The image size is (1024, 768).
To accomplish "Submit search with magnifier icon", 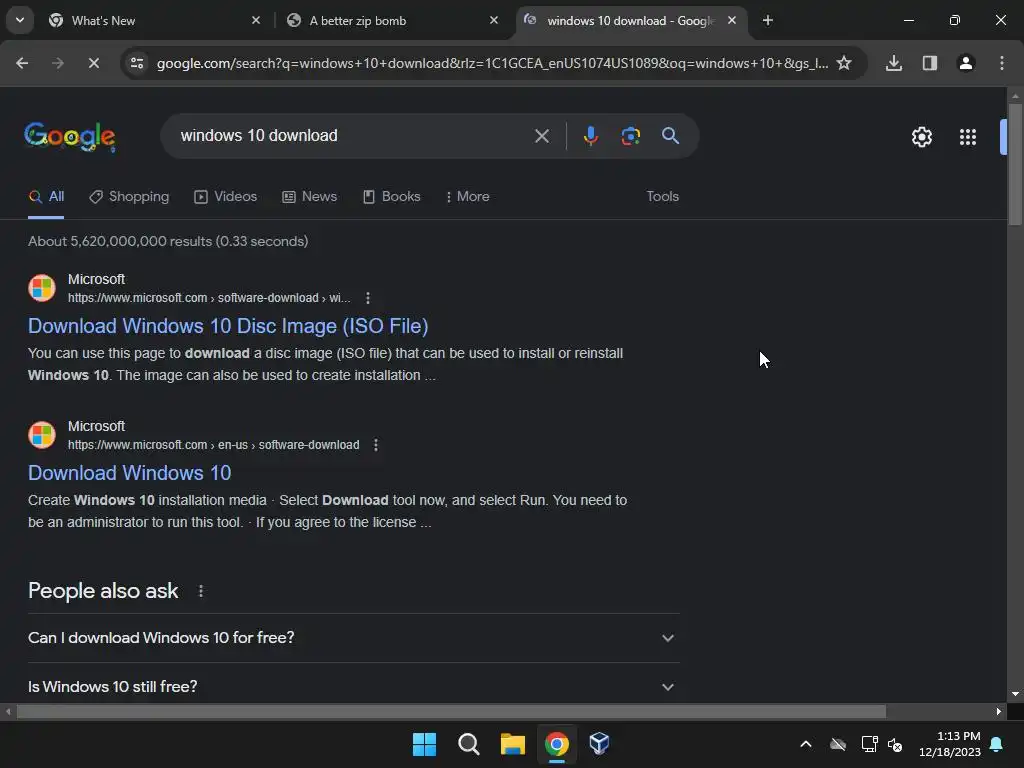I will click(x=670, y=136).
